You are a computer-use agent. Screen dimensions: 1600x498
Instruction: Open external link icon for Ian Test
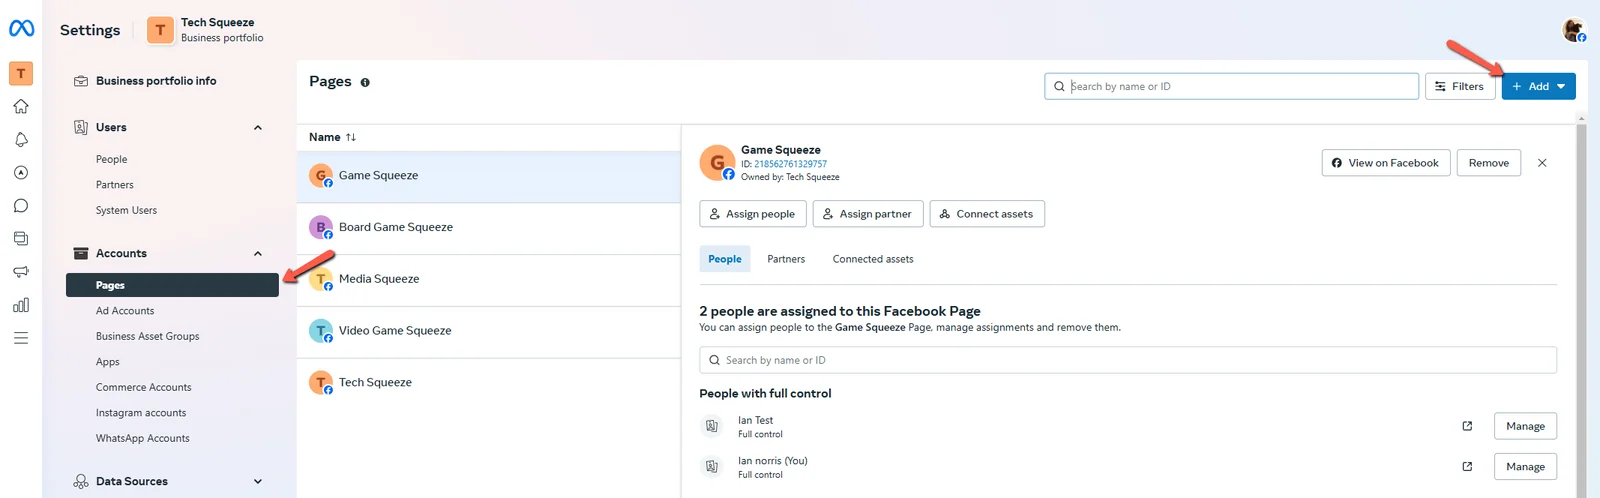coord(1467,426)
